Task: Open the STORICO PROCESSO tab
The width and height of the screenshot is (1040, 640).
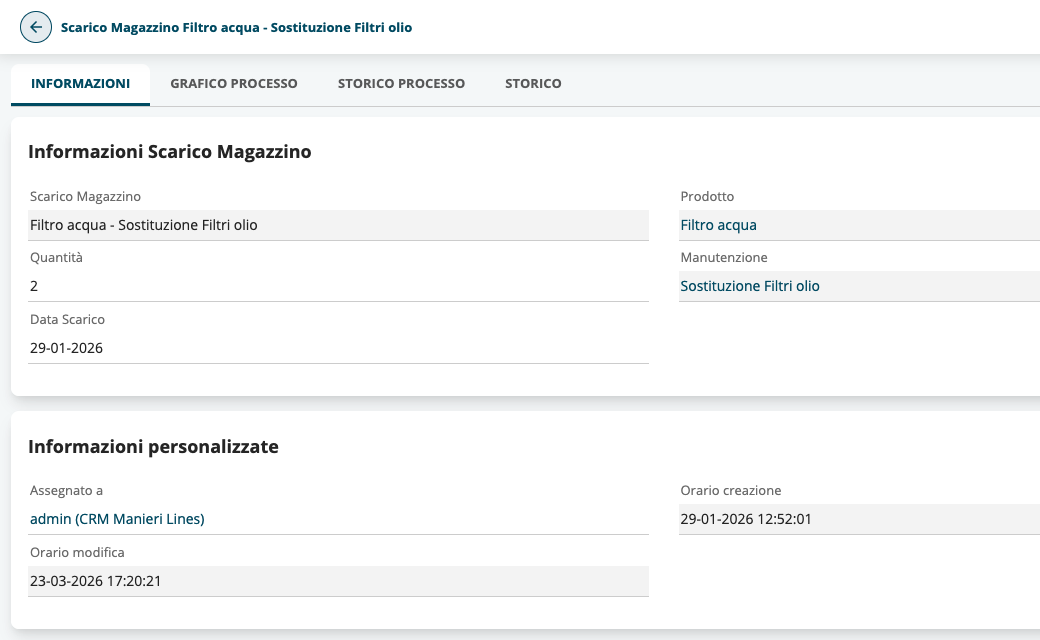Action: pyautogui.click(x=401, y=84)
